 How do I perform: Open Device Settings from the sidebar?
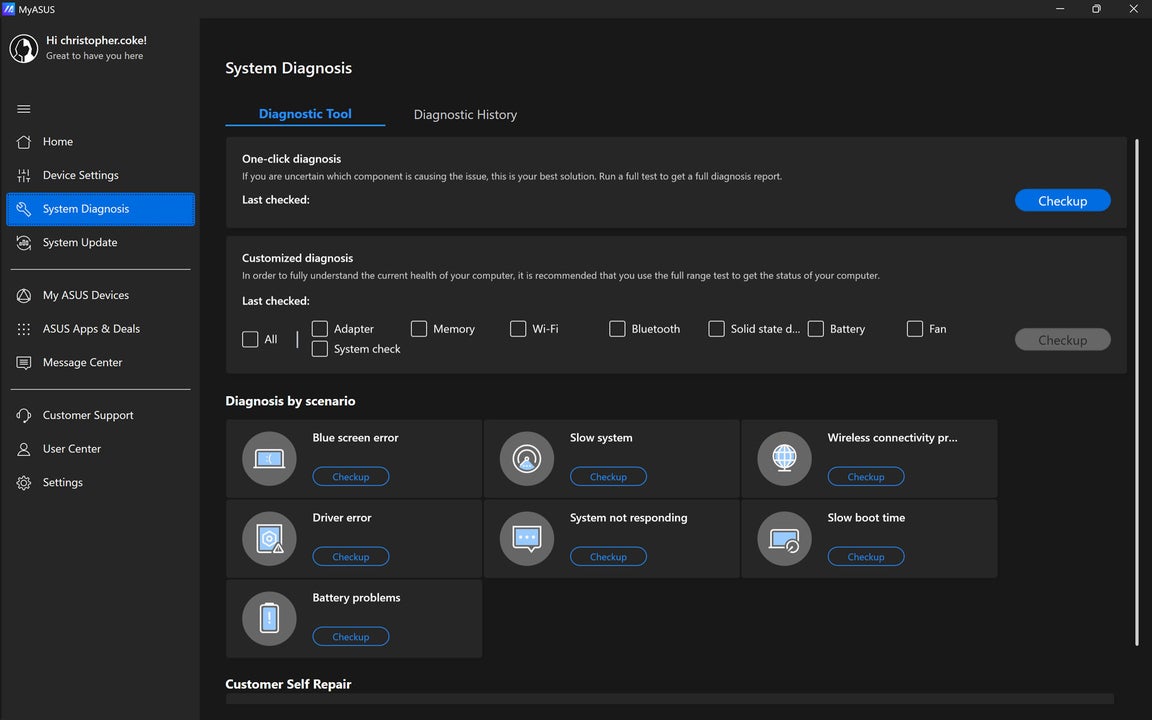80,176
